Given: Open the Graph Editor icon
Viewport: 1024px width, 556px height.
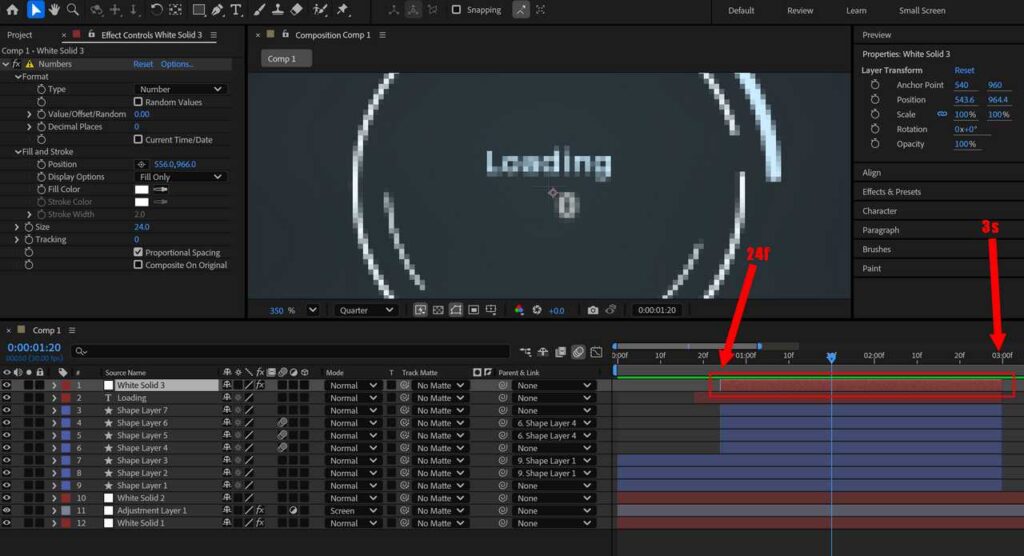Looking at the screenshot, I should click(x=596, y=352).
